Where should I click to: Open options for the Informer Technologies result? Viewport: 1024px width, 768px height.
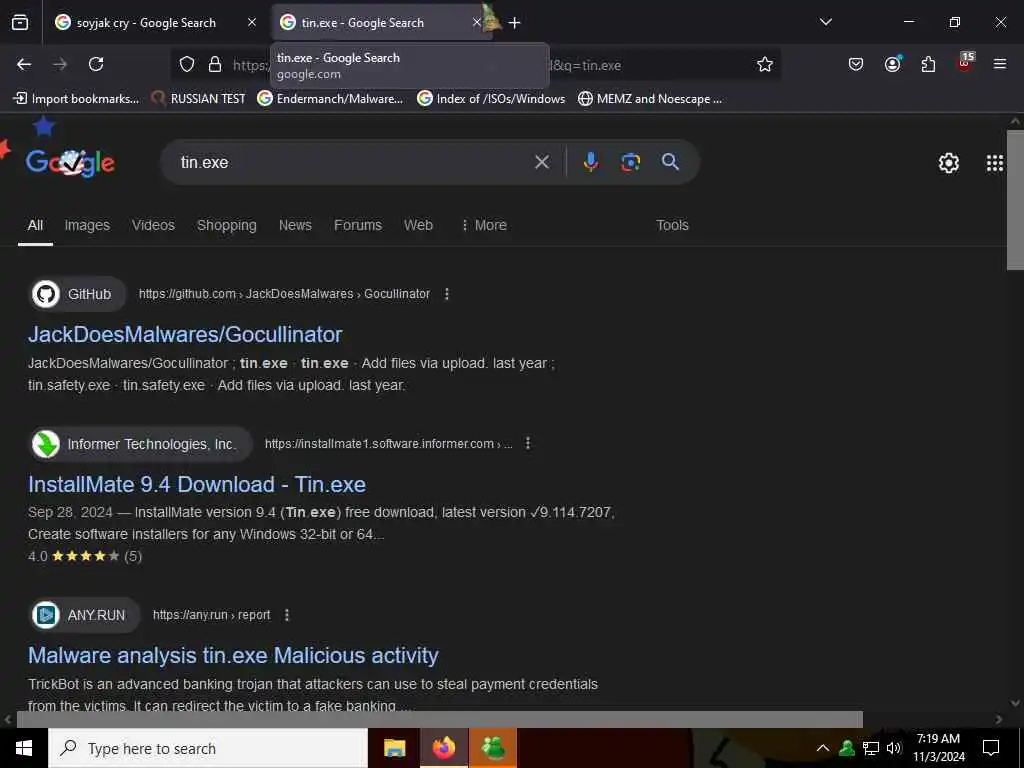528,443
